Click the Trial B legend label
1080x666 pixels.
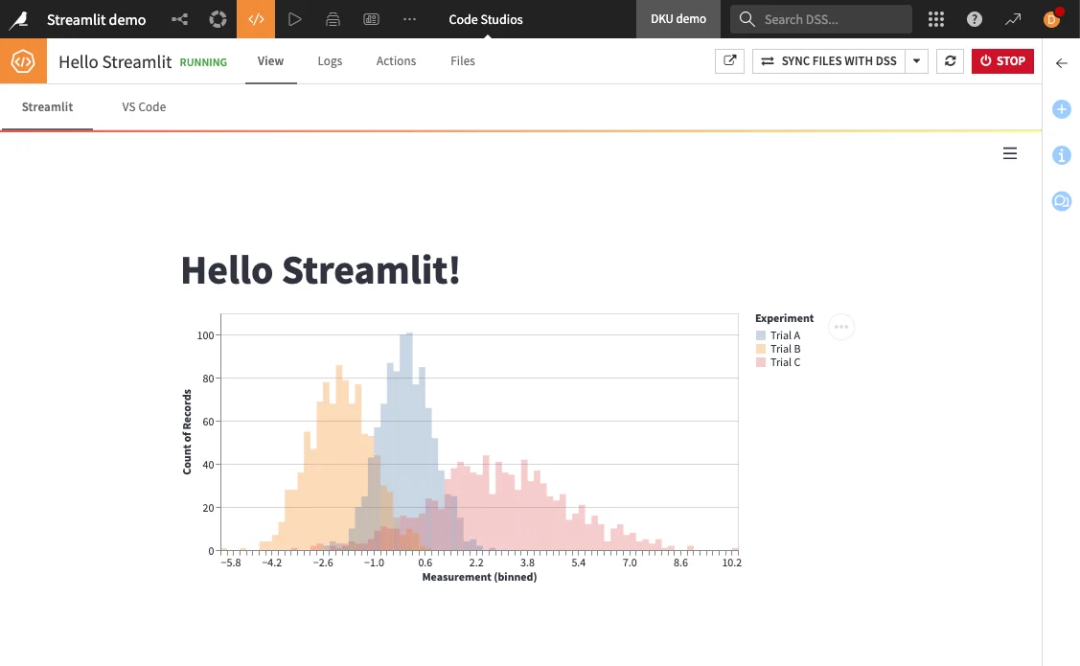coord(785,348)
